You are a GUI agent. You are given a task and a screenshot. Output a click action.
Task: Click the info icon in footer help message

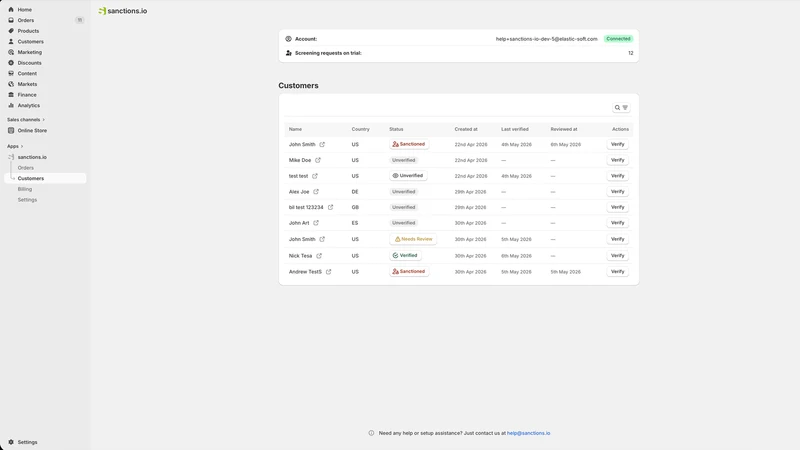[x=371, y=433]
